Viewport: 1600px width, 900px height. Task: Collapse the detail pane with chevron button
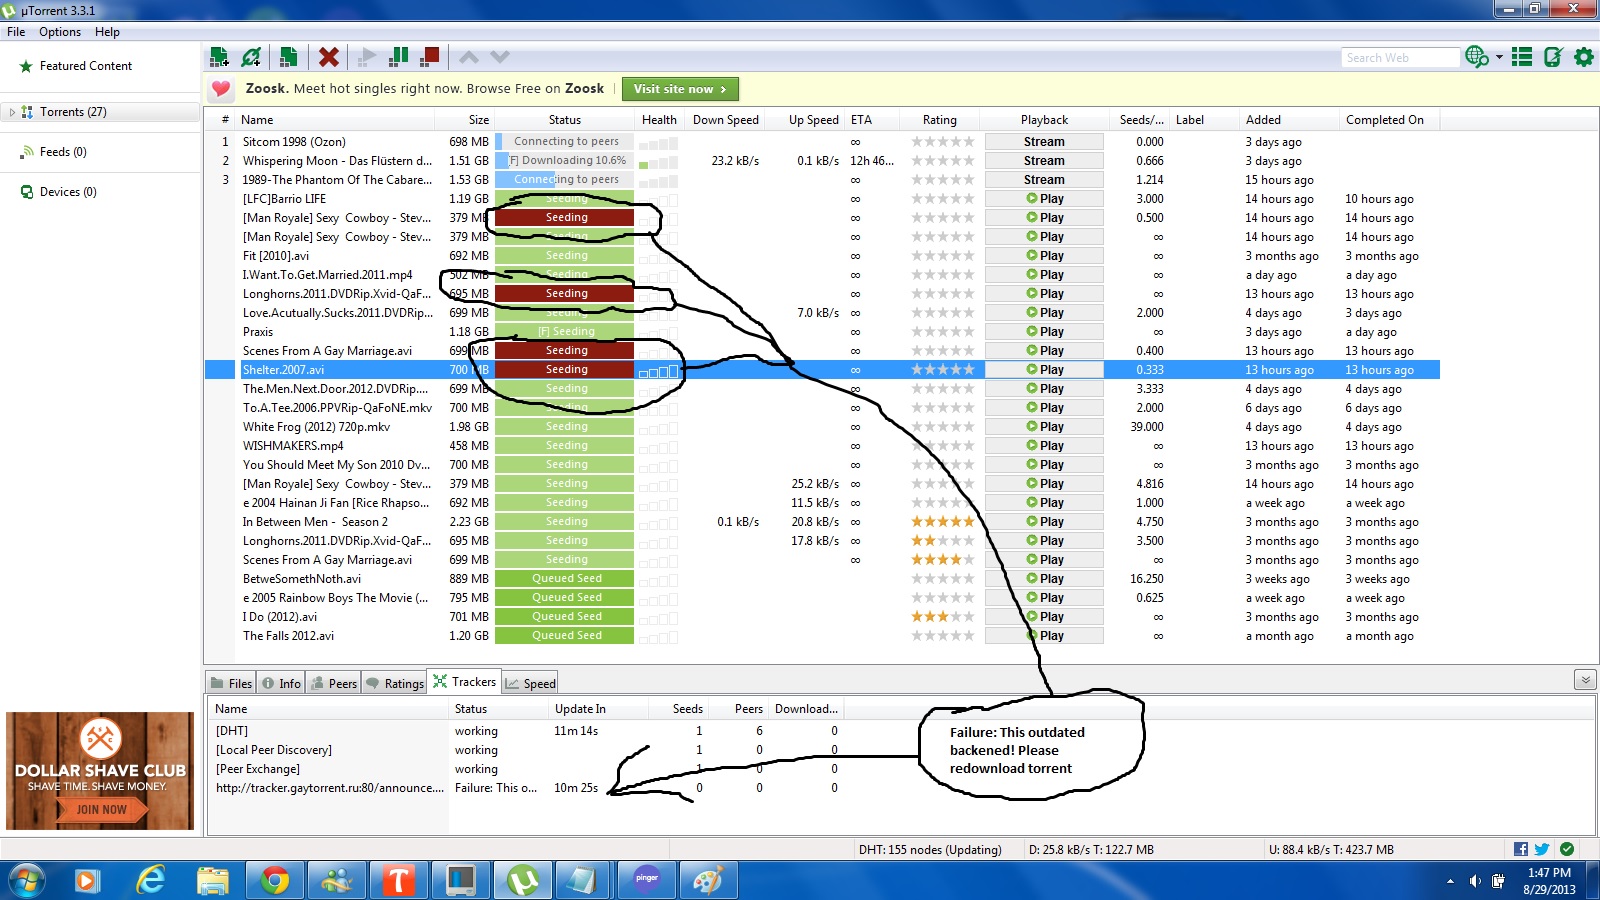[1585, 680]
